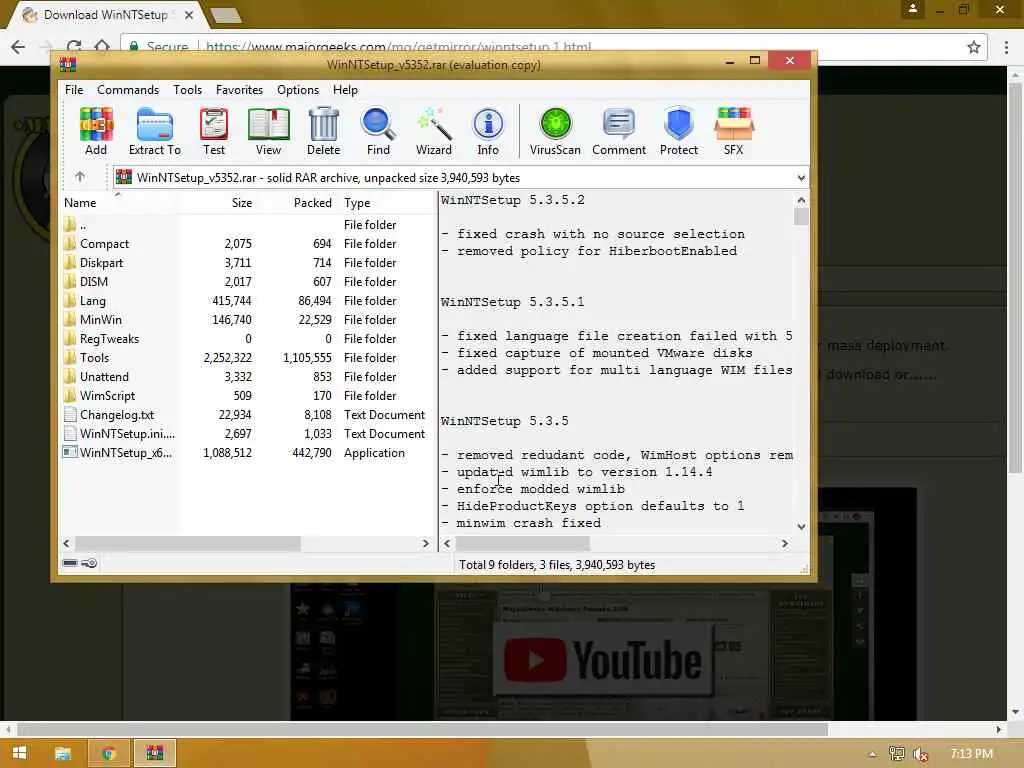Open the File menu

pos(74,89)
